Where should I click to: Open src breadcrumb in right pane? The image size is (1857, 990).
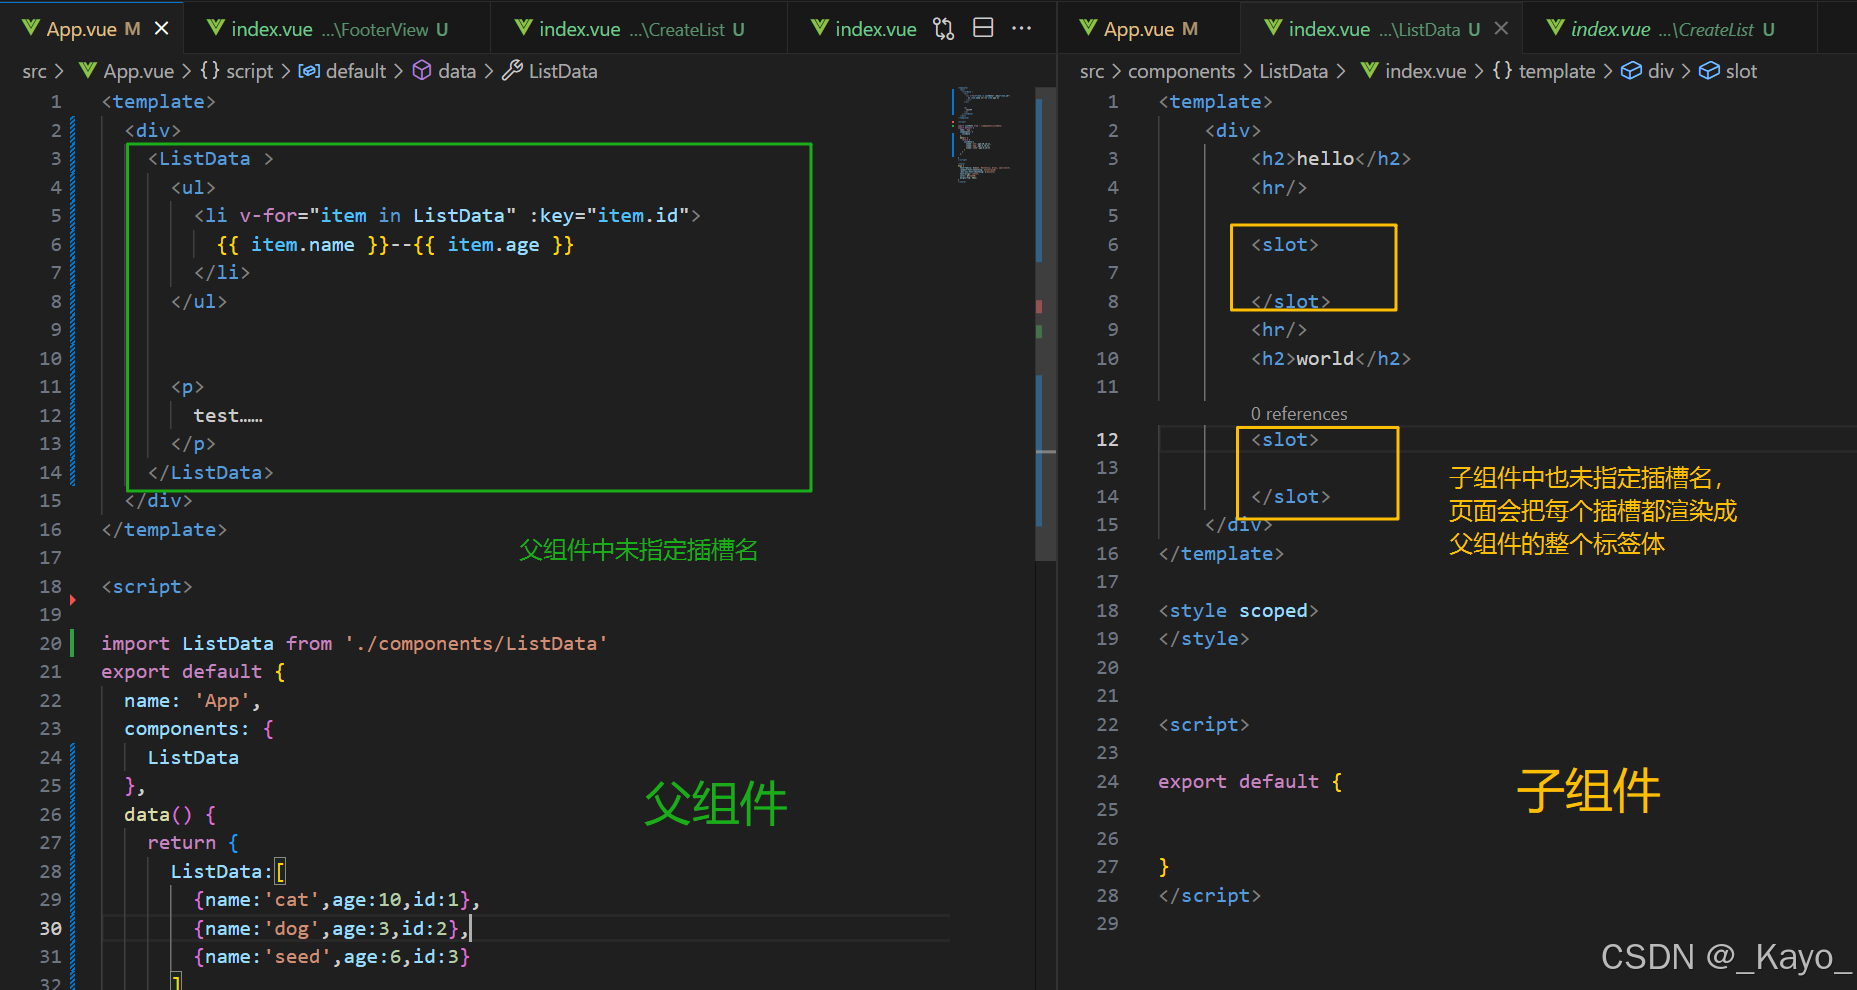click(x=1092, y=71)
